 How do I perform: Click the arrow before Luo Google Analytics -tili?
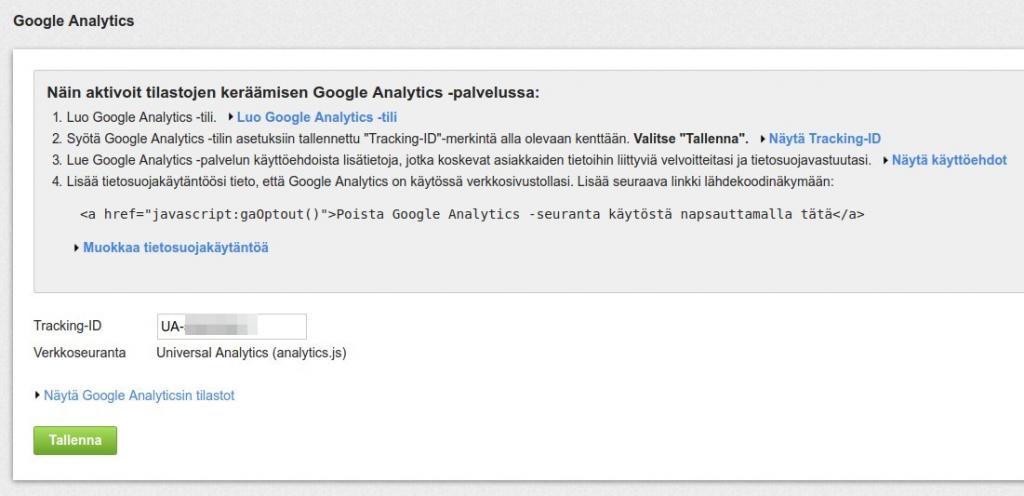231,117
